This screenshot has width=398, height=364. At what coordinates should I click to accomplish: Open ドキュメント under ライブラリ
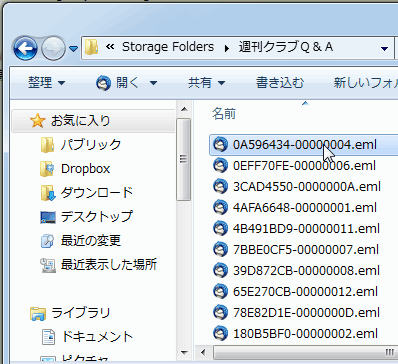[97, 337]
